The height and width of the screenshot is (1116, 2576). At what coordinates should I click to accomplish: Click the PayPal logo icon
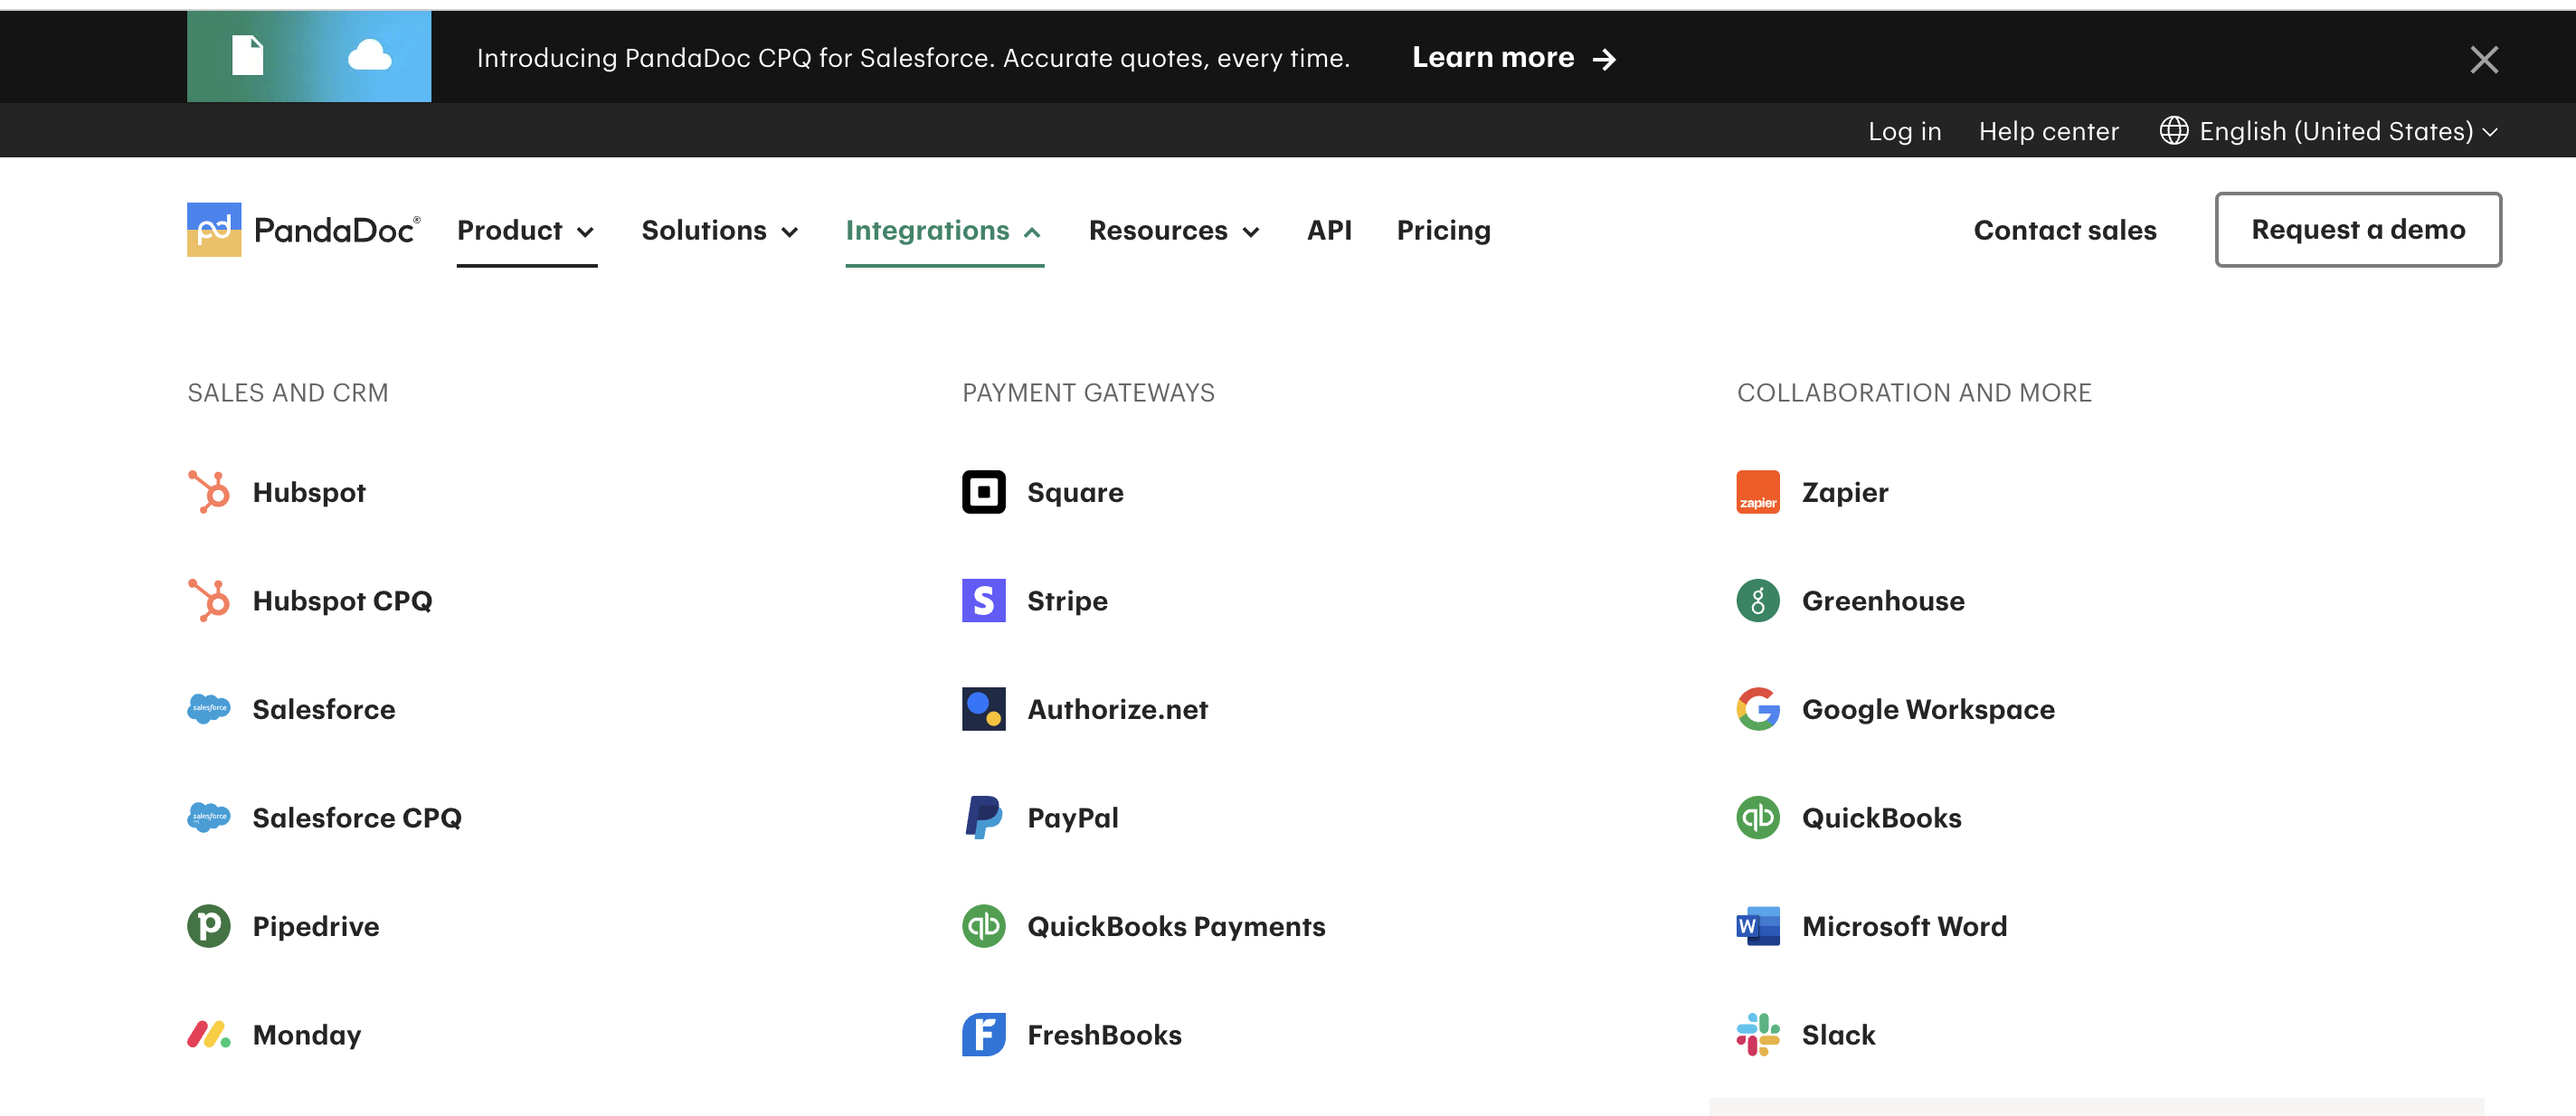984,818
